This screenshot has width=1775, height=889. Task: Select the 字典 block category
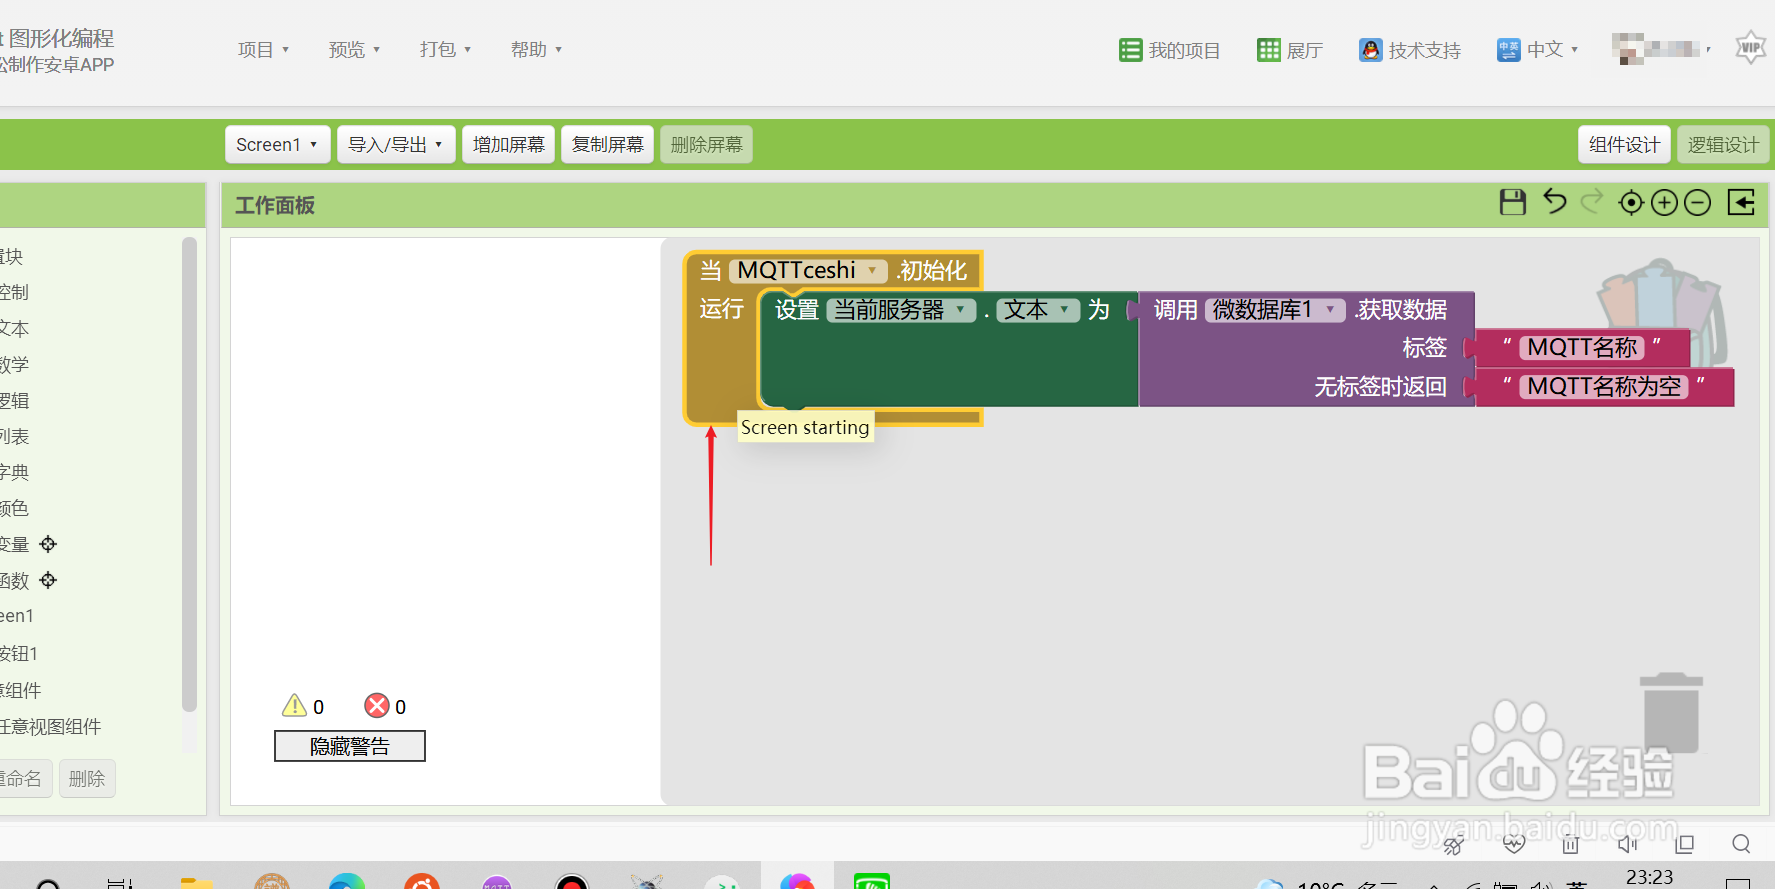coord(14,472)
